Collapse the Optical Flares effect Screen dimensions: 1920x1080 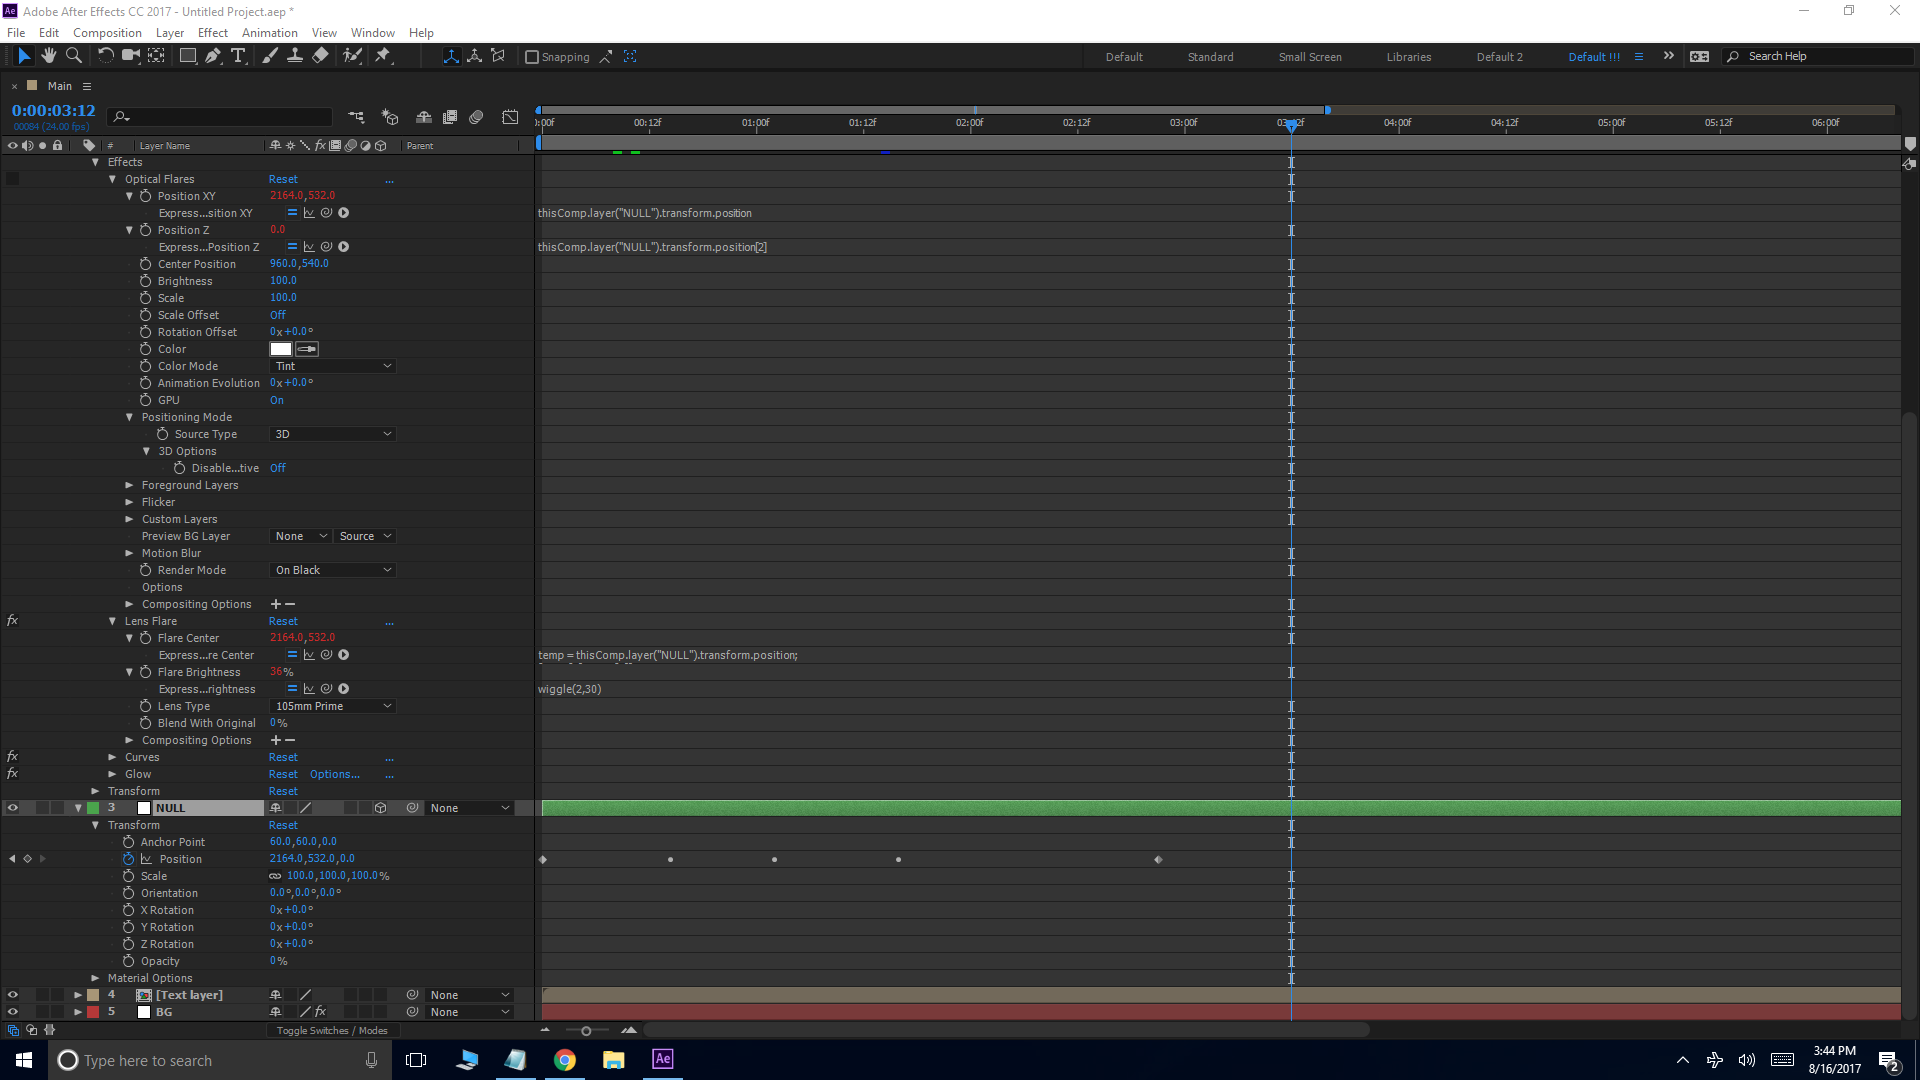[x=112, y=179]
